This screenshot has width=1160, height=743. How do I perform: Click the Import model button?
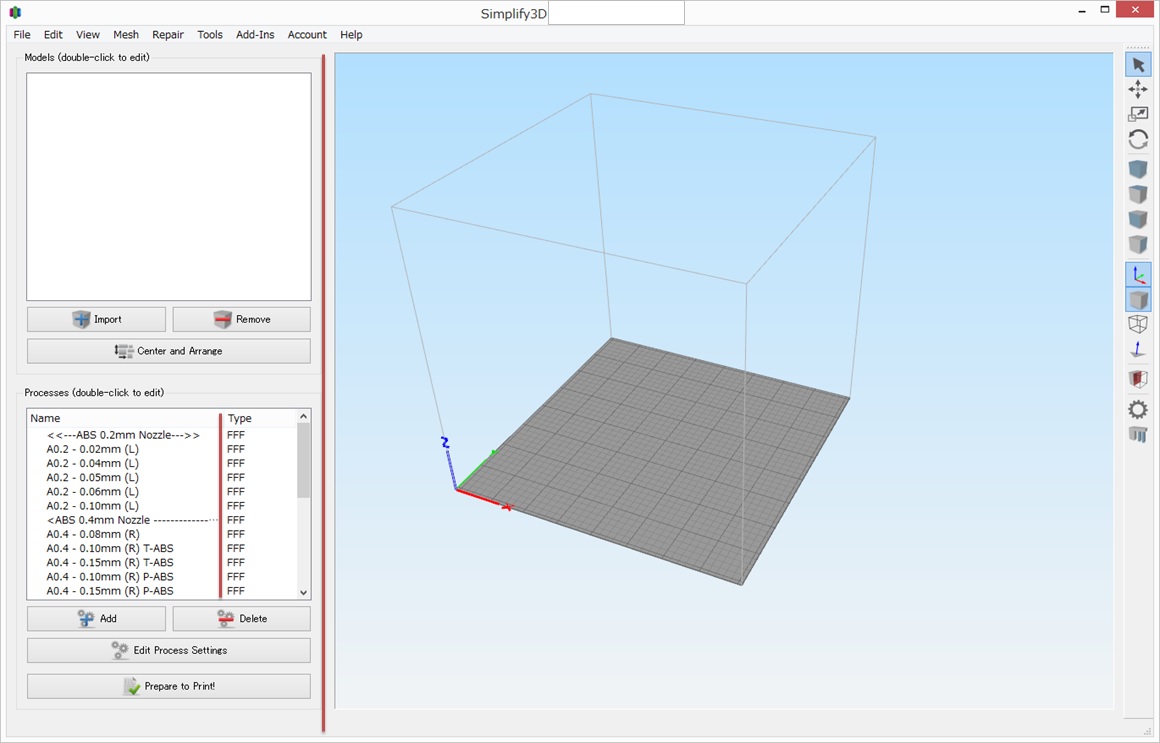96,320
